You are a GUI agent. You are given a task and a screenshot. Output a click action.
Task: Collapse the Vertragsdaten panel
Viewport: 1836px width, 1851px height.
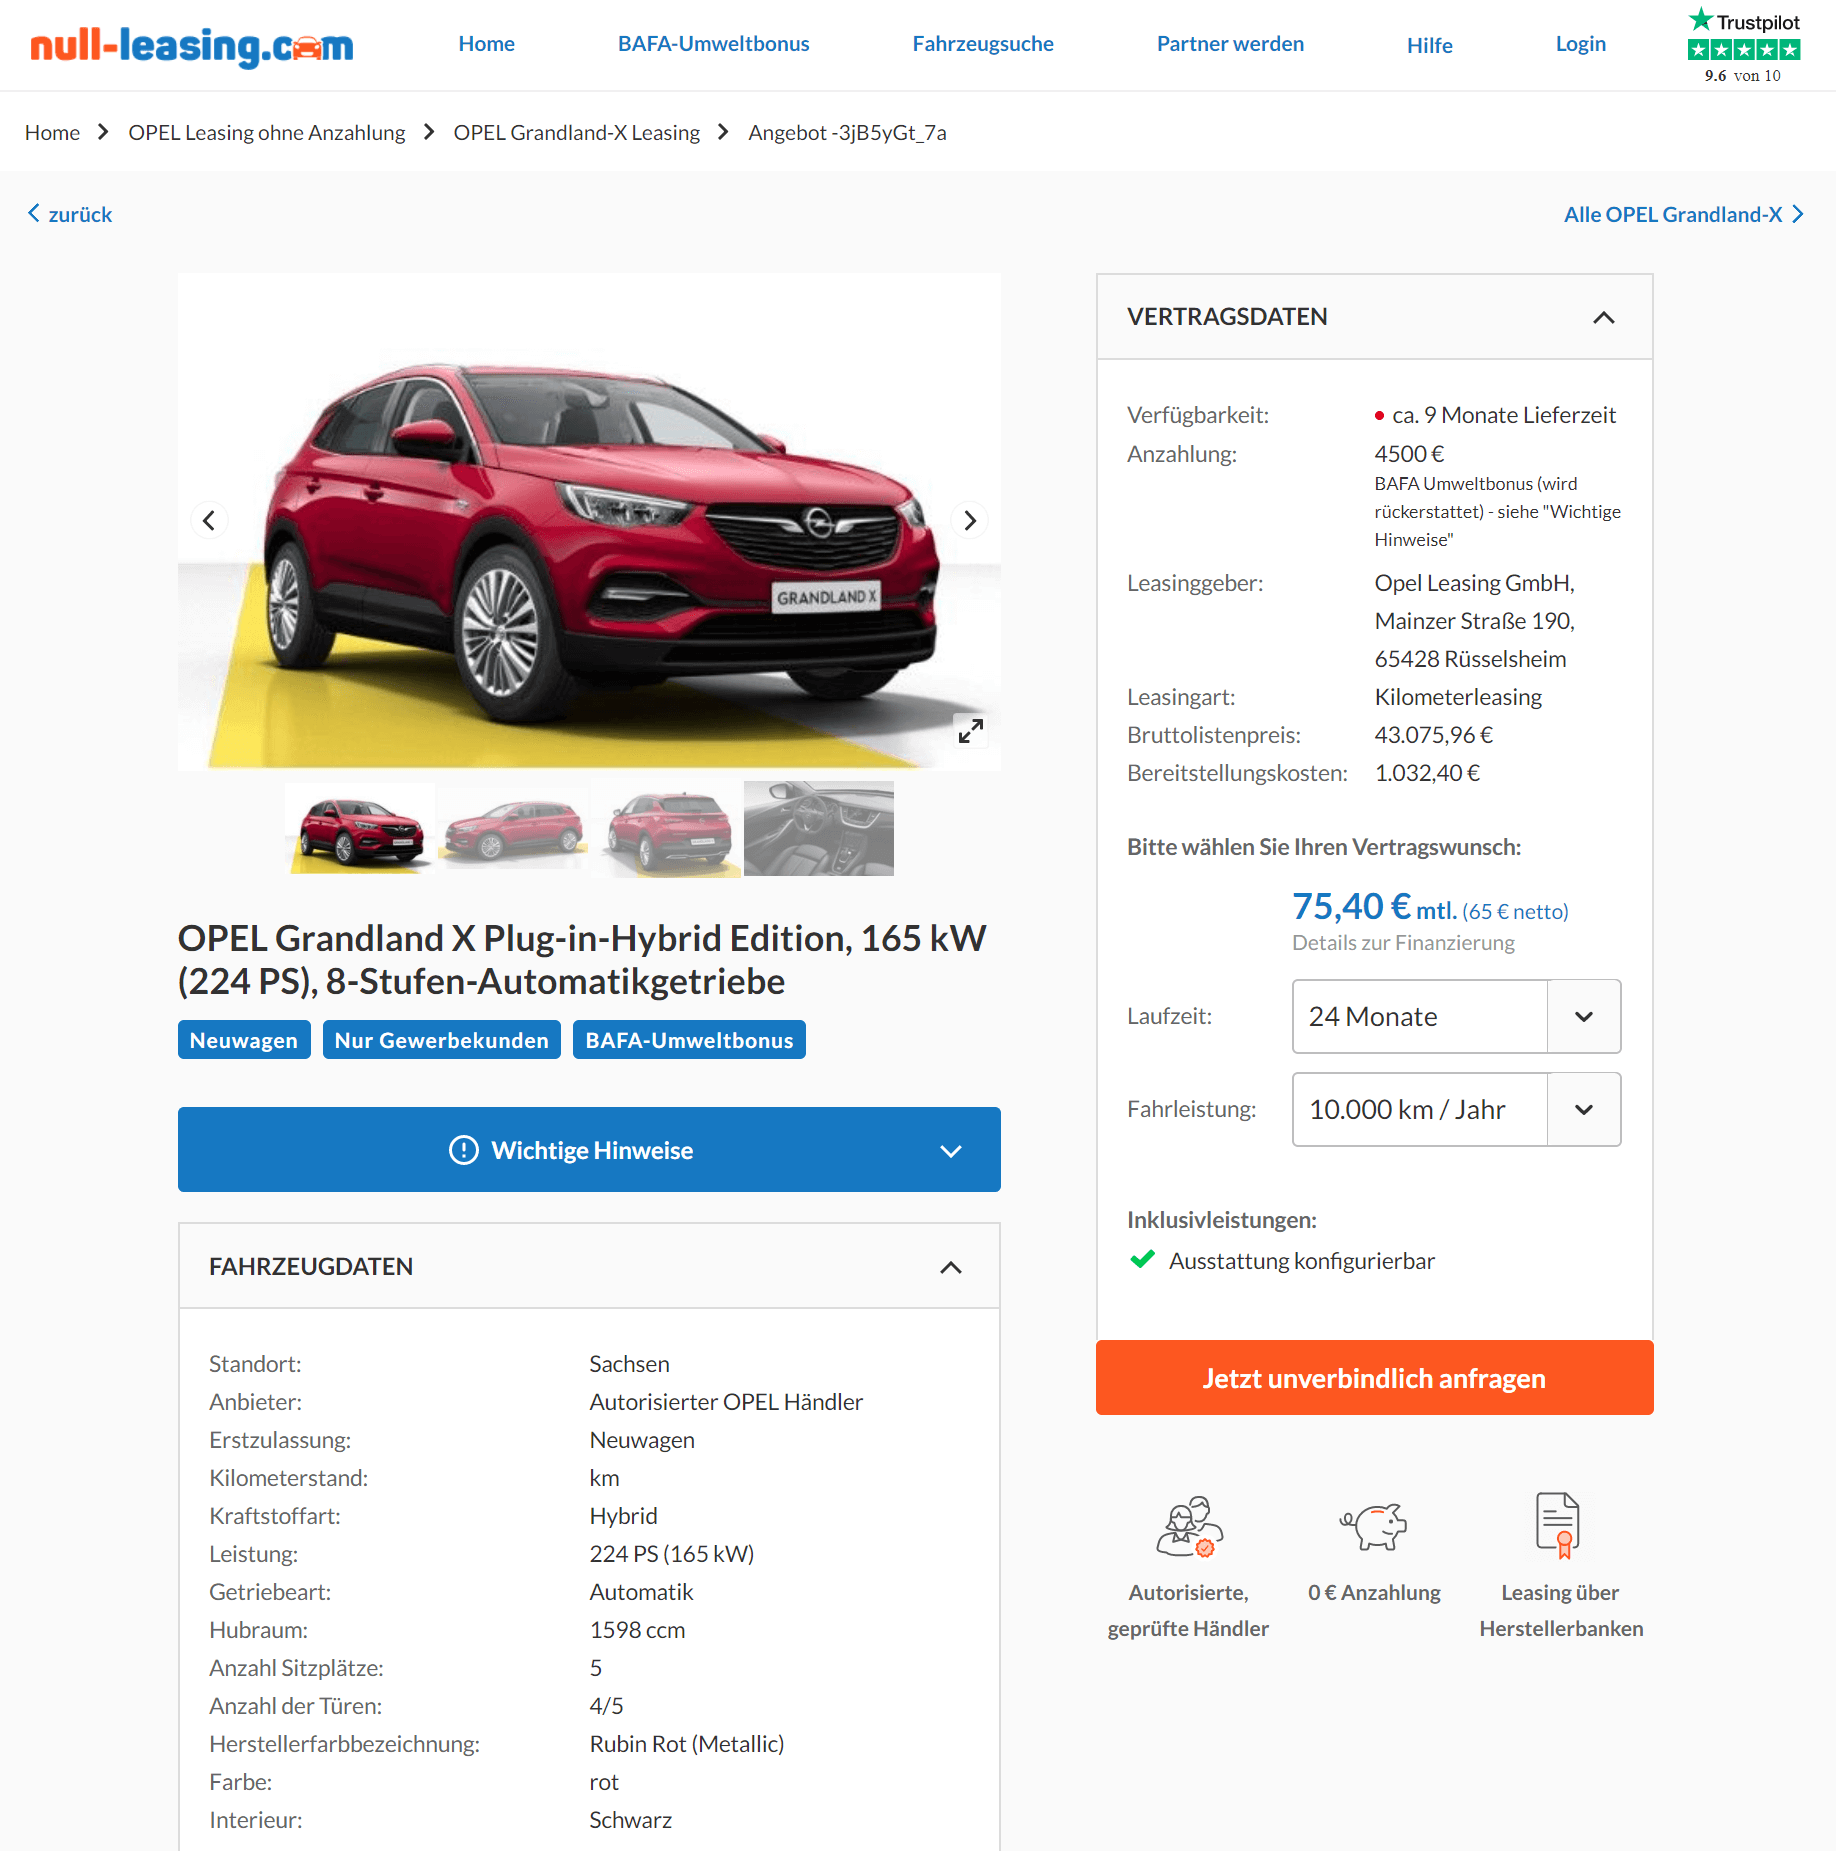pyautogui.click(x=1603, y=317)
